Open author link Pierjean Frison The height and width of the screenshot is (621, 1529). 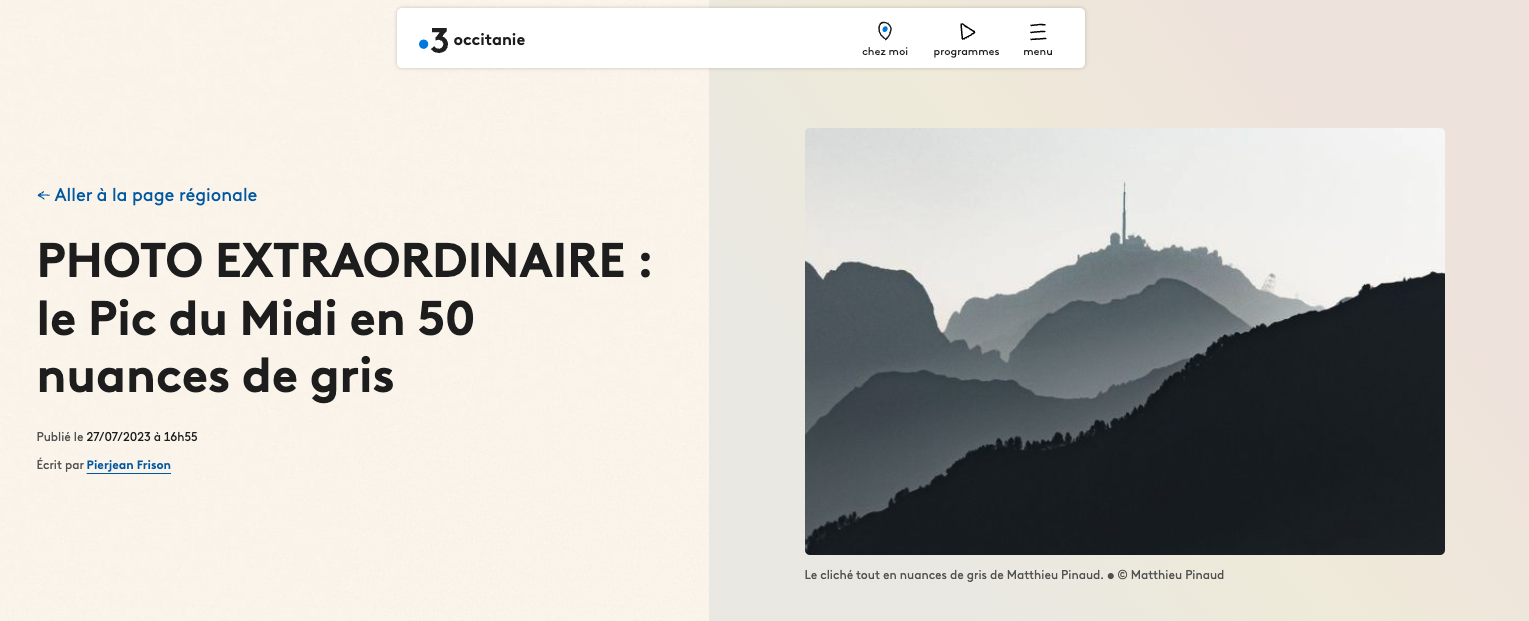(128, 465)
